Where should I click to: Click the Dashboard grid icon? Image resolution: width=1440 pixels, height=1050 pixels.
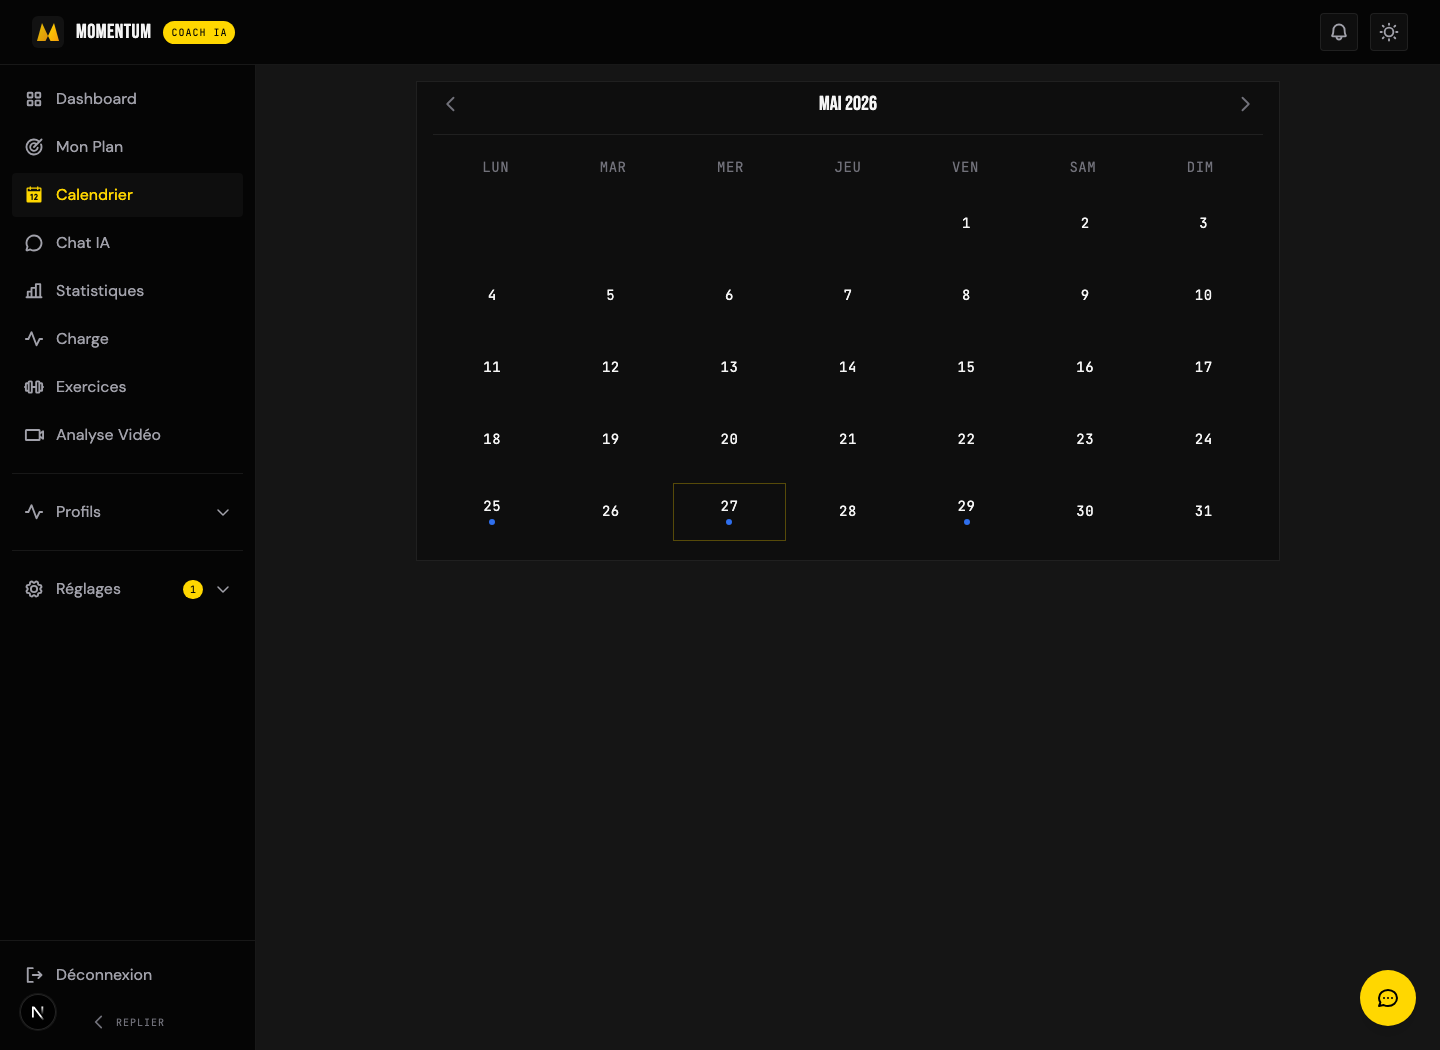34,99
